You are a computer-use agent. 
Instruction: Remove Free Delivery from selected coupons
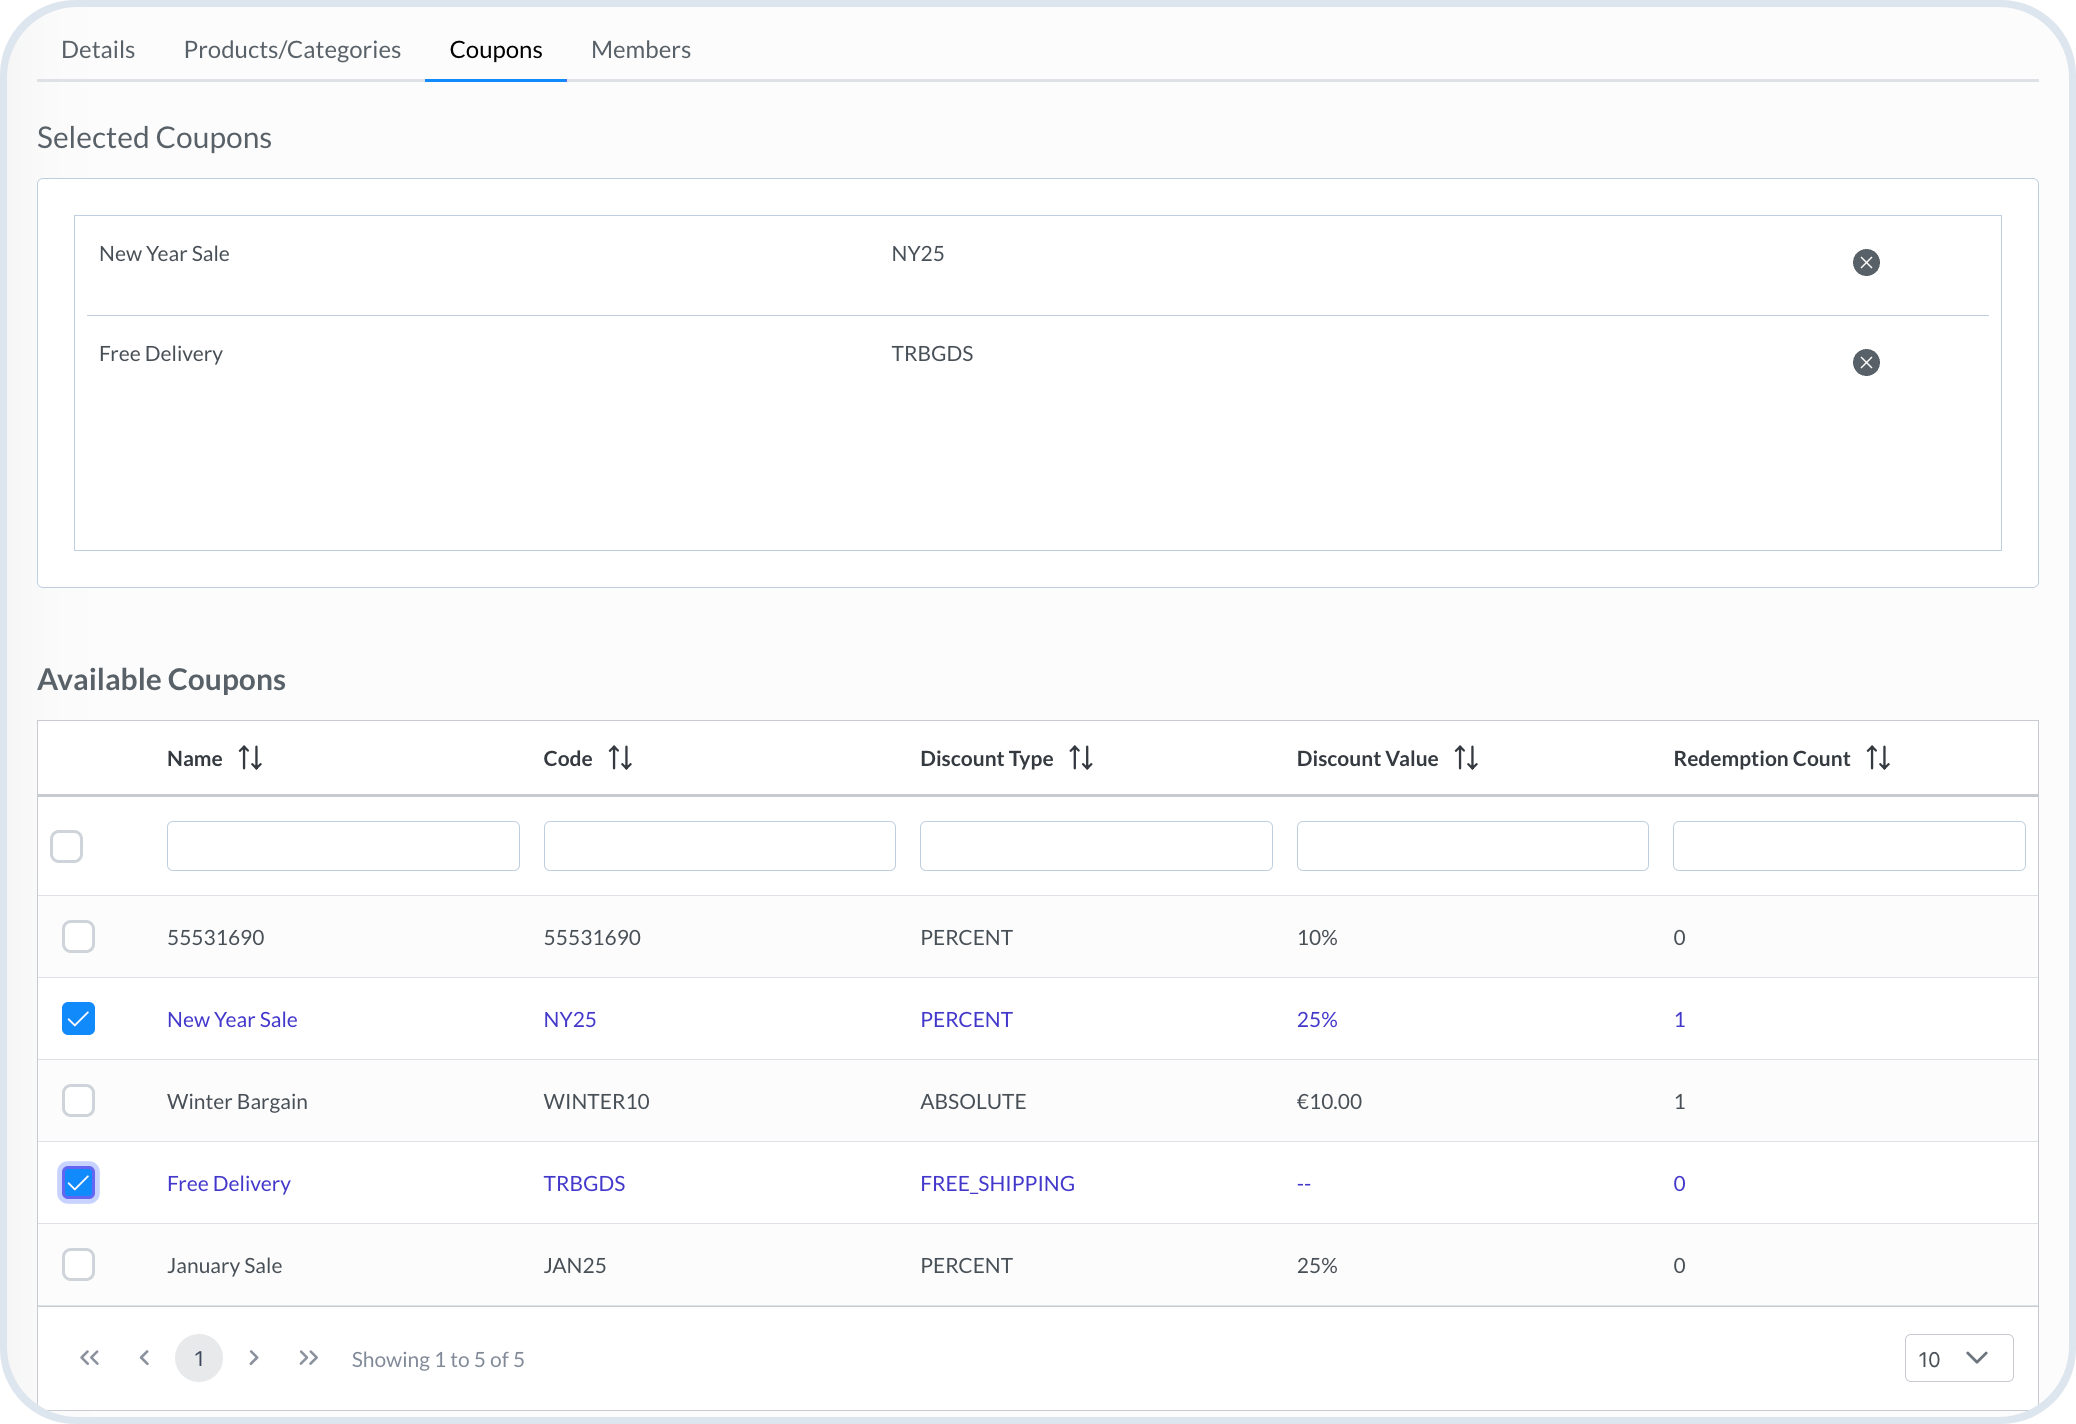click(x=1865, y=362)
